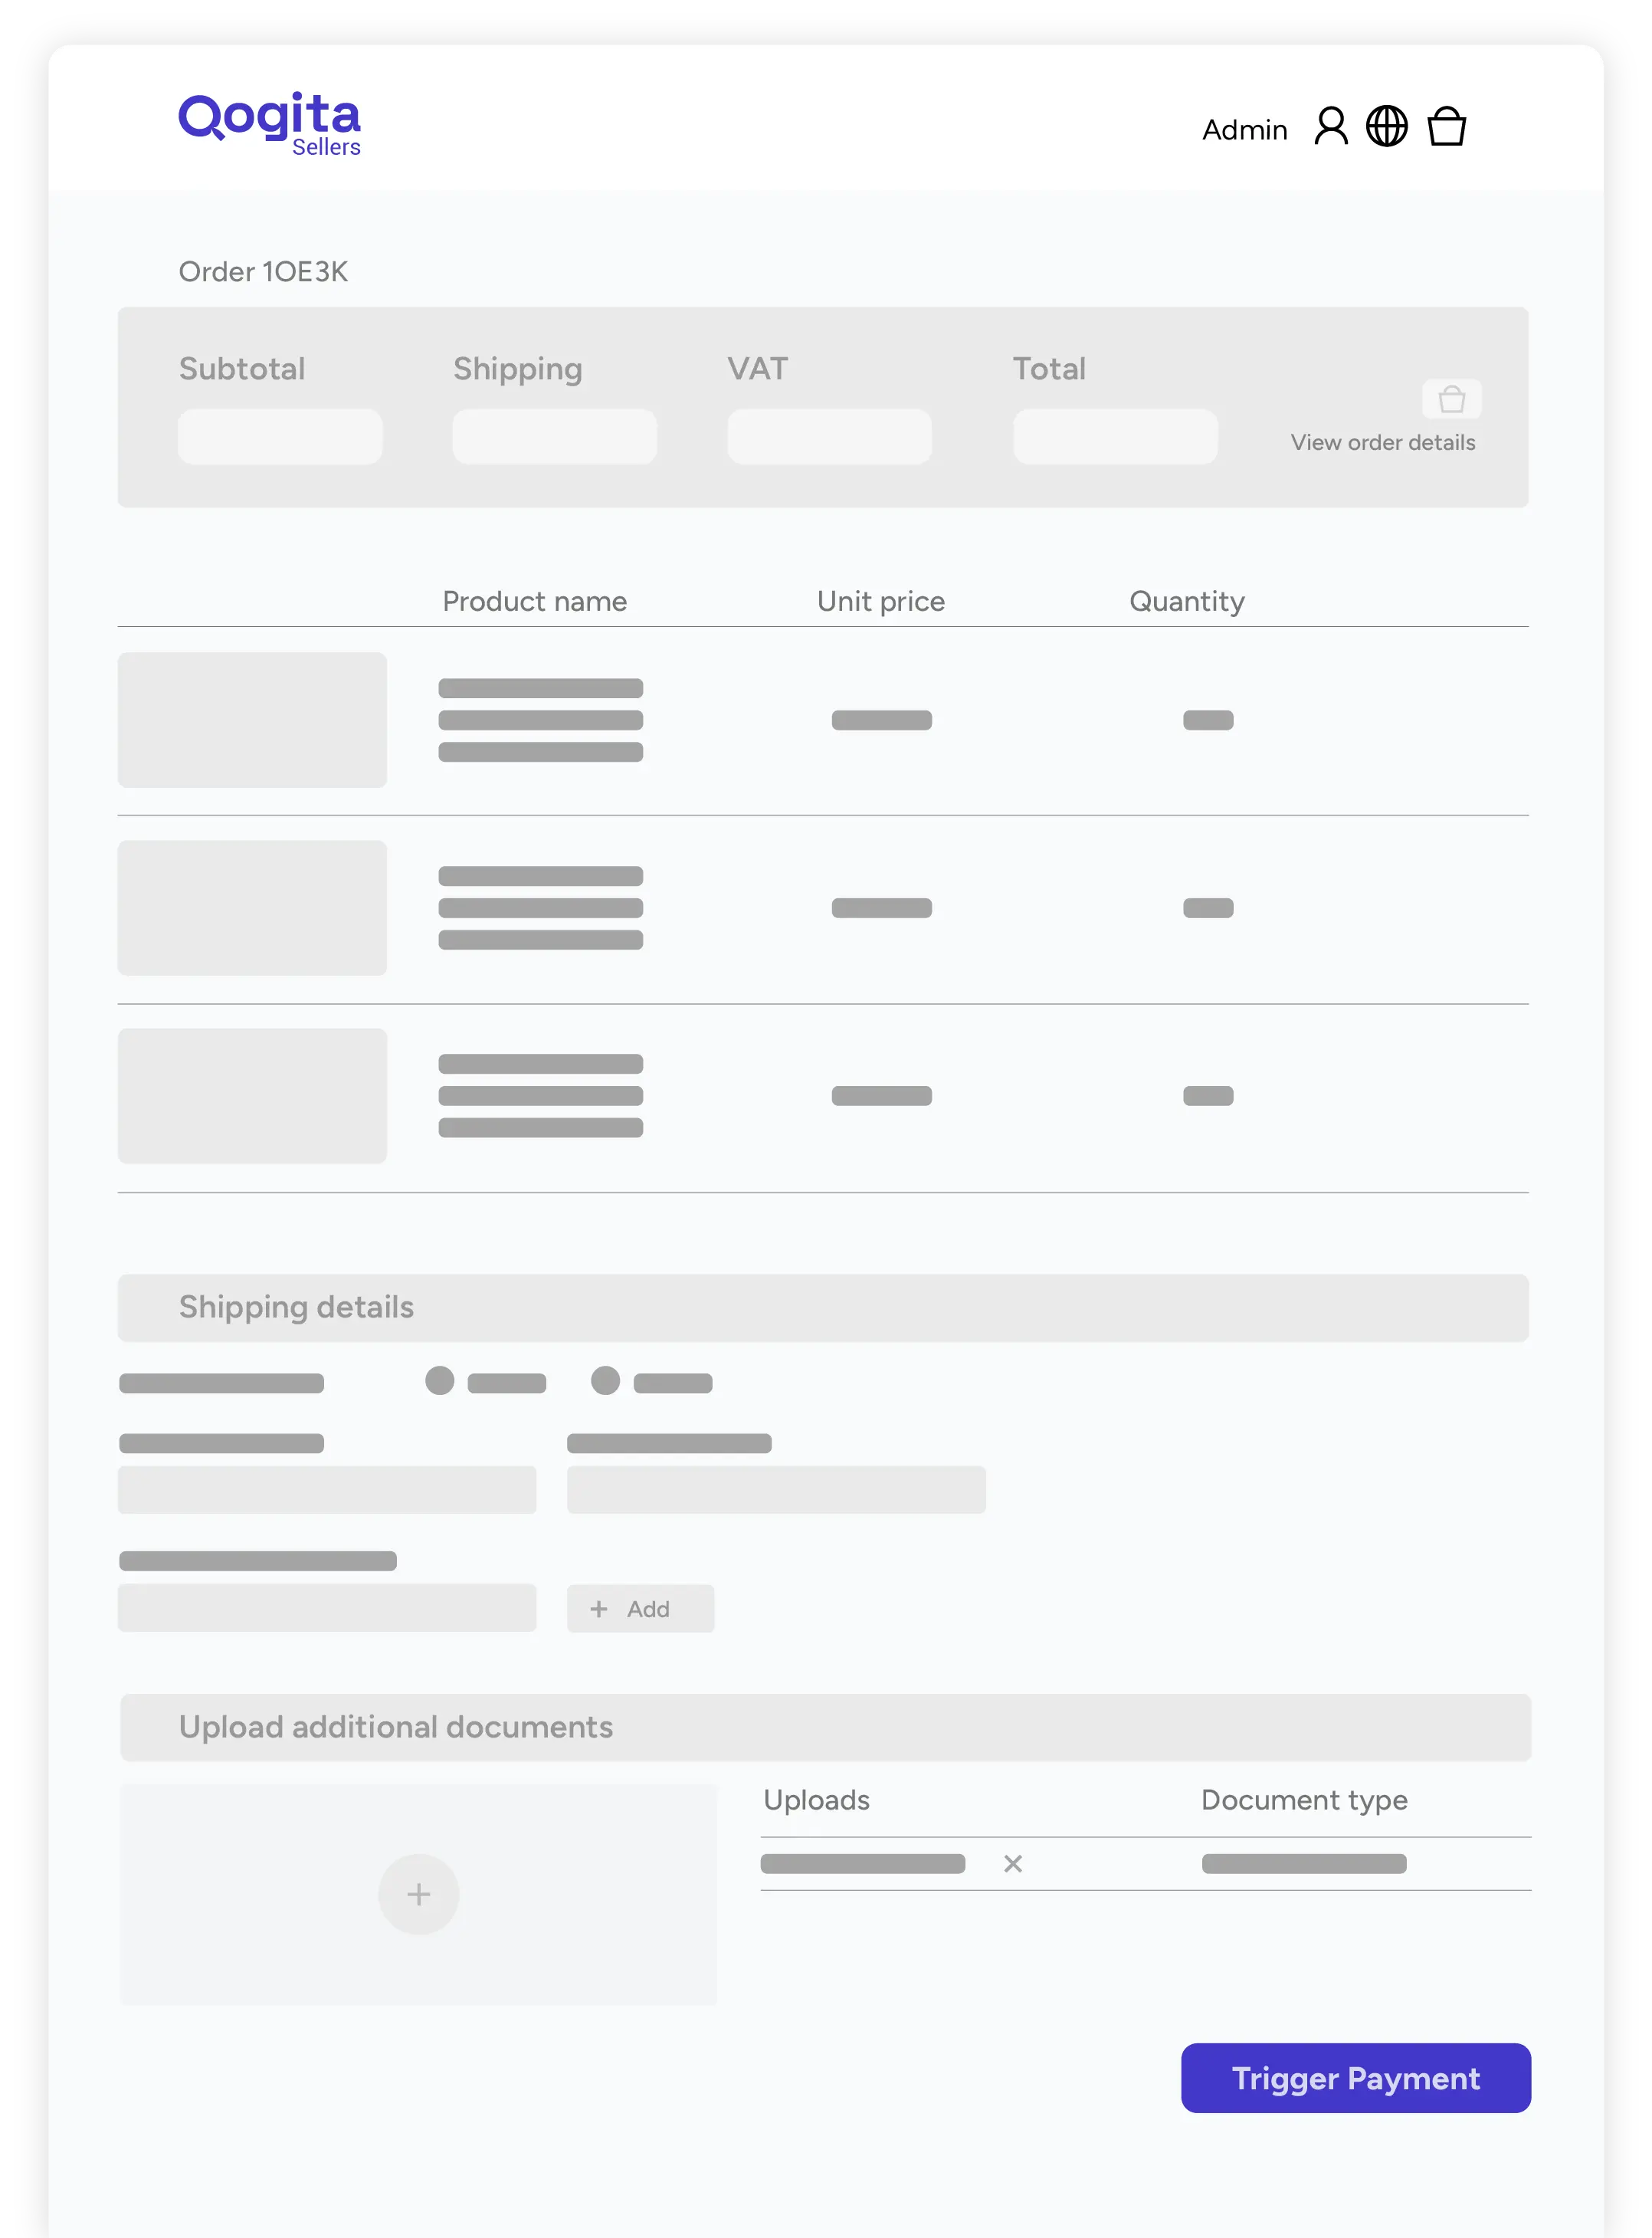Click the Subtotal value field
Image resolution: width=1652 pixels, height=2238 pixels.
point(280,436)
